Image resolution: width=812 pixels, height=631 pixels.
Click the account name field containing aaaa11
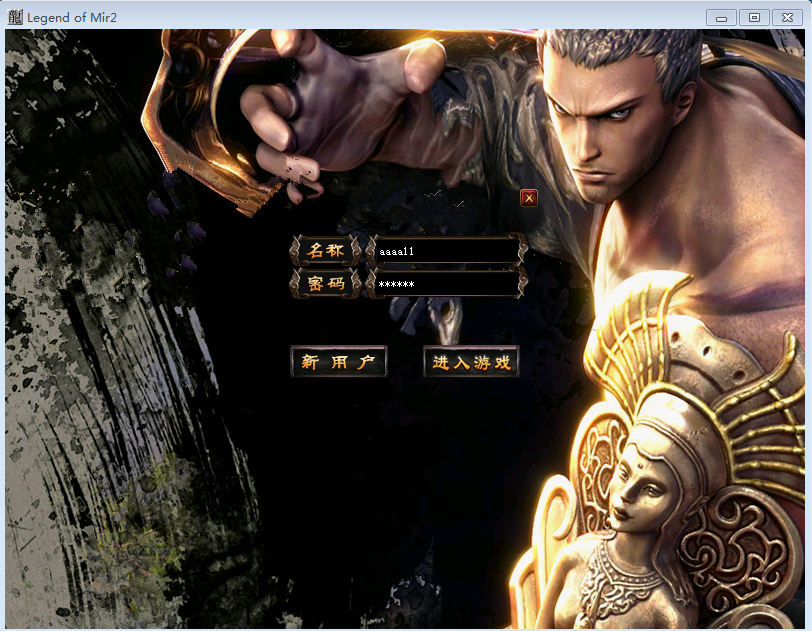[x=446, y=251]
